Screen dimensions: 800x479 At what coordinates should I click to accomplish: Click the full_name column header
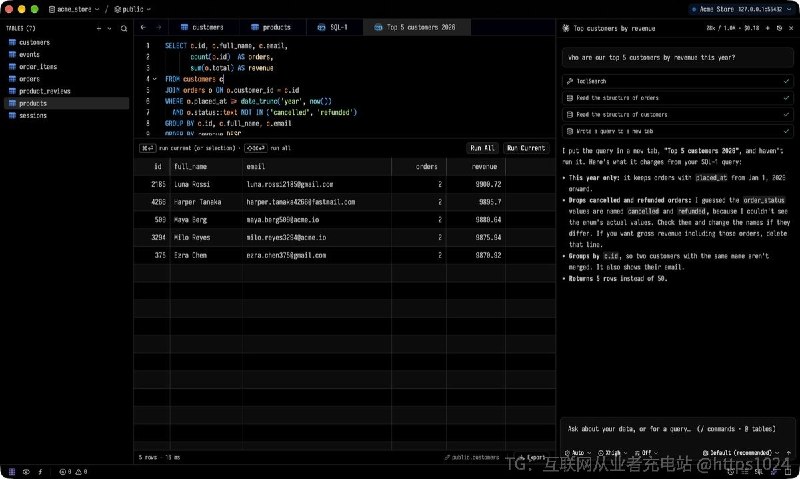click(206, 167)
